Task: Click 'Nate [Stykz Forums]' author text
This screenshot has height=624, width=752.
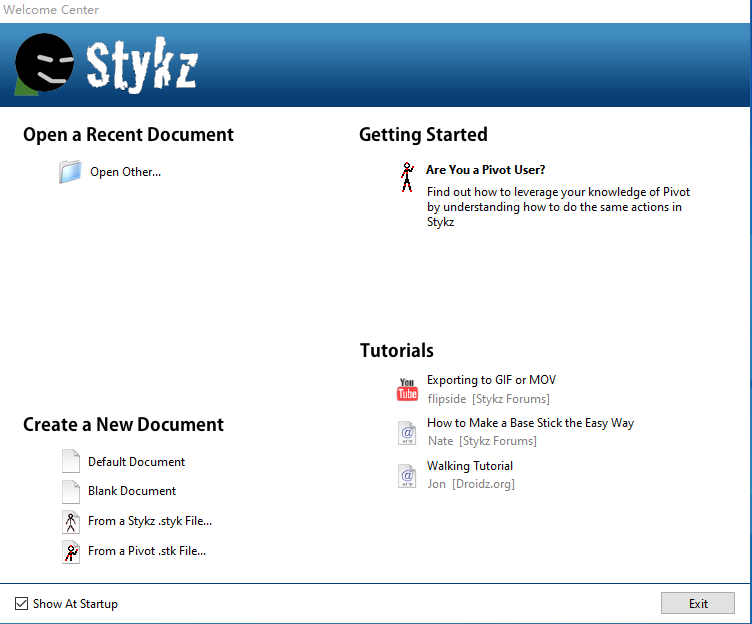Action: click(482, 441)
